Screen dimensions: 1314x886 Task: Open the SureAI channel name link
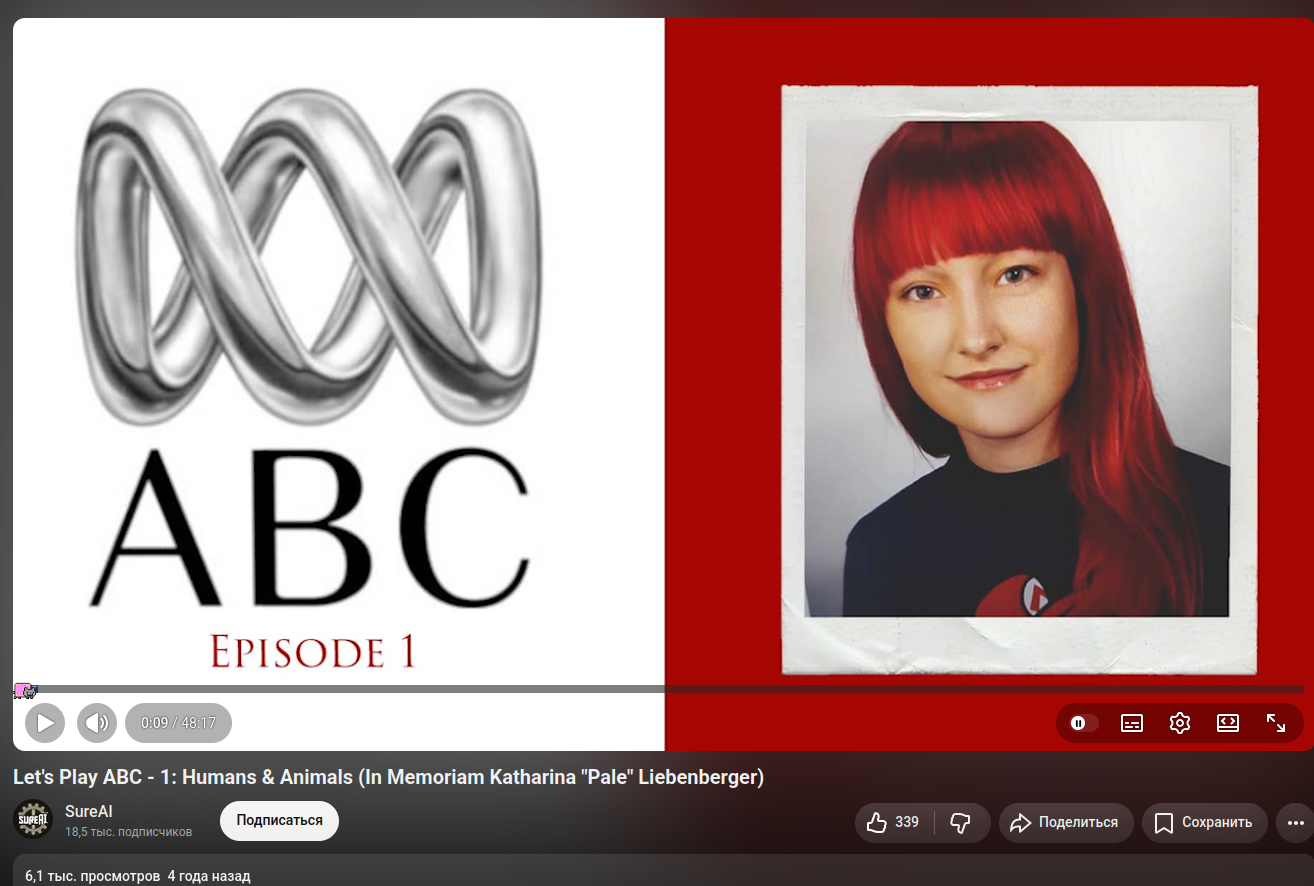pyautogui.click(x=88, y=812)
